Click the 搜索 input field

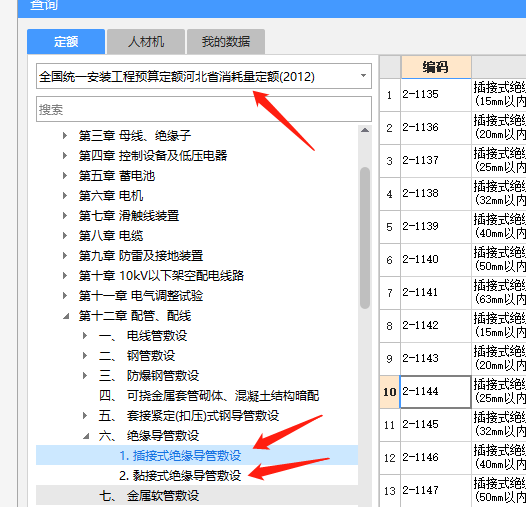(204, 109)
